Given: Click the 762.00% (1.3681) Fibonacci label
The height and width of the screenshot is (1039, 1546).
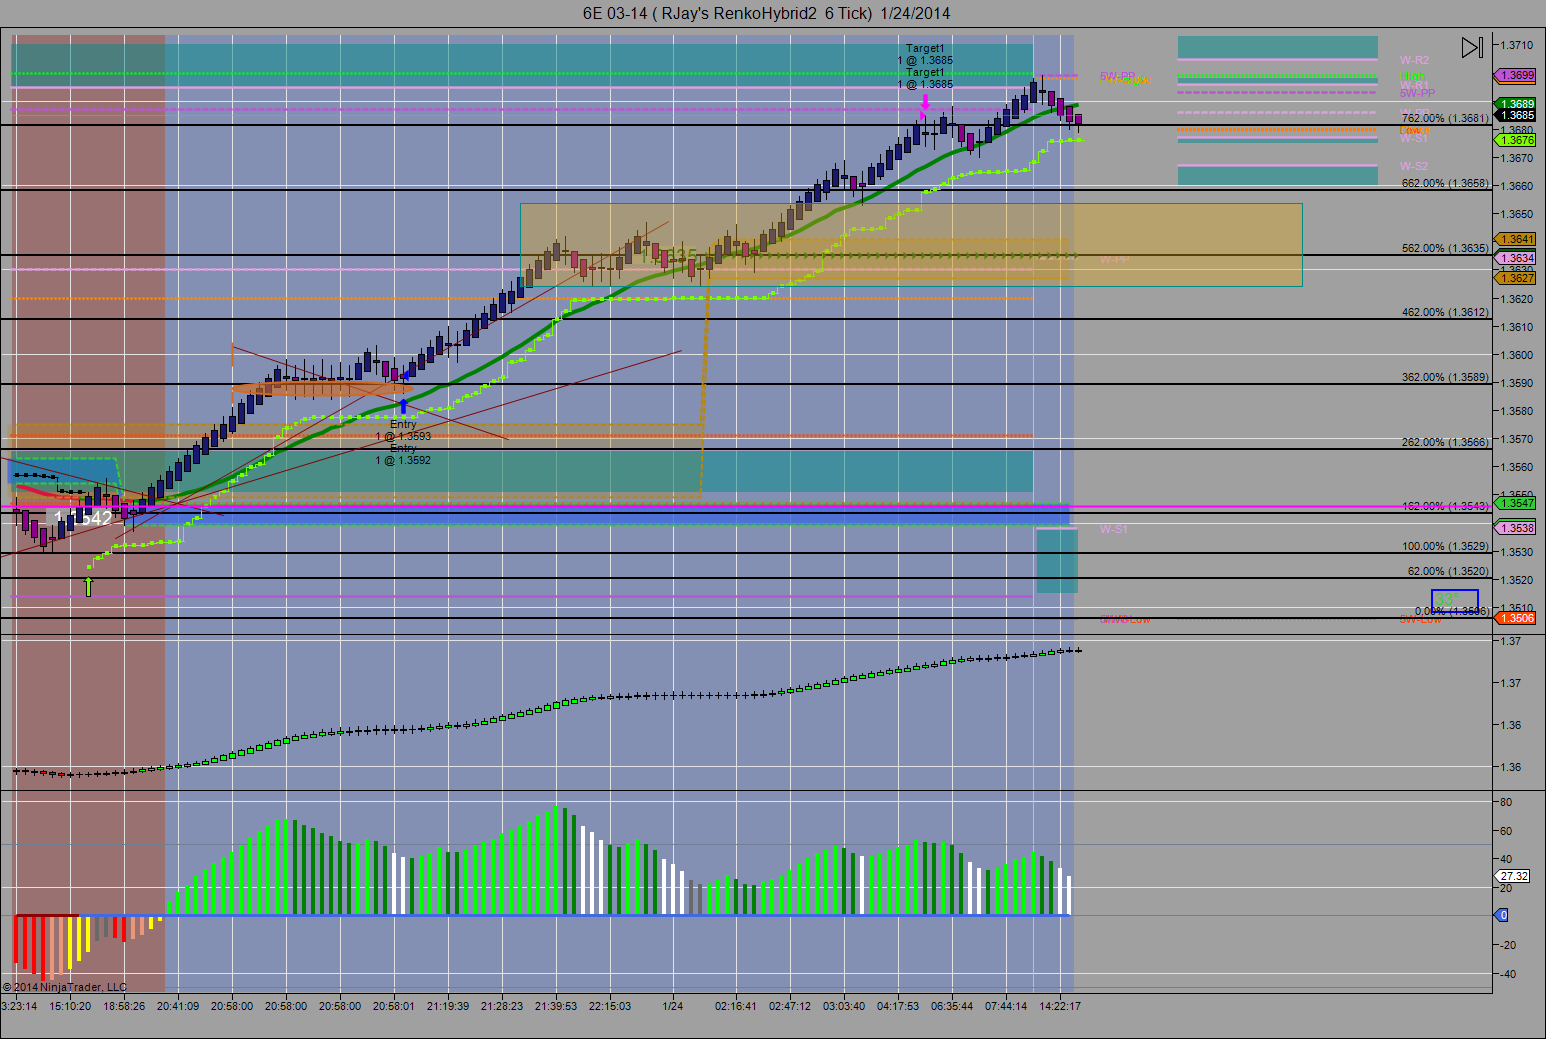Looking at the screenshot, I should coord(1445,118).
